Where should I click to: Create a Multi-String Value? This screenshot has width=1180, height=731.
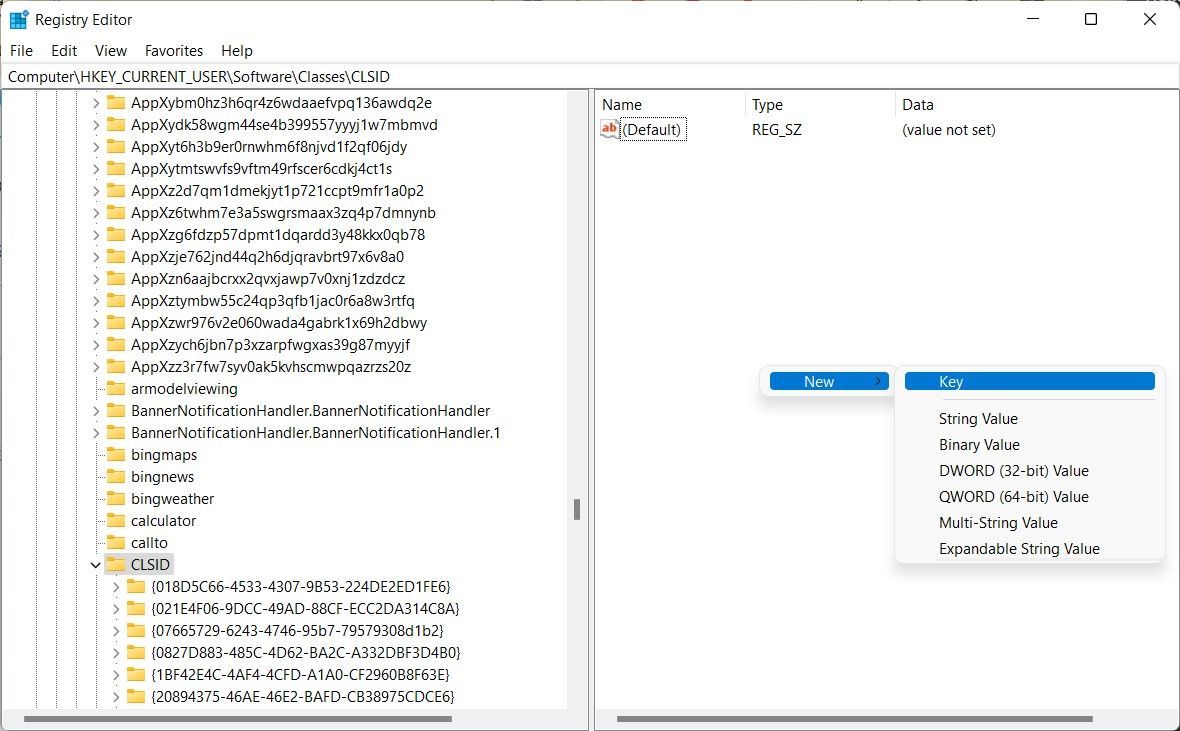tap(998, 522)
